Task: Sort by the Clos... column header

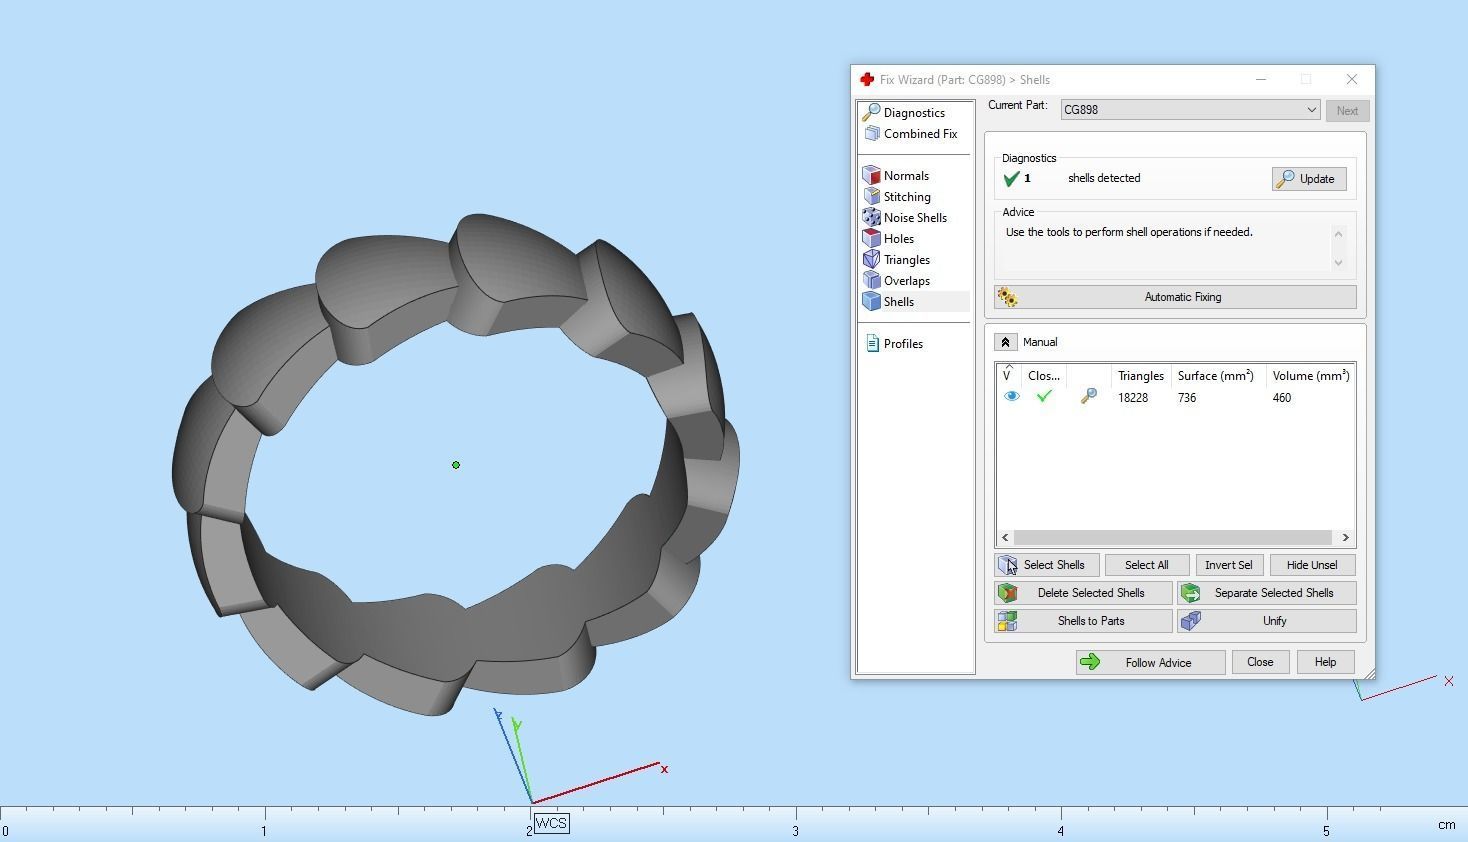Action: pyautogui.click(x=1043, y=376)
